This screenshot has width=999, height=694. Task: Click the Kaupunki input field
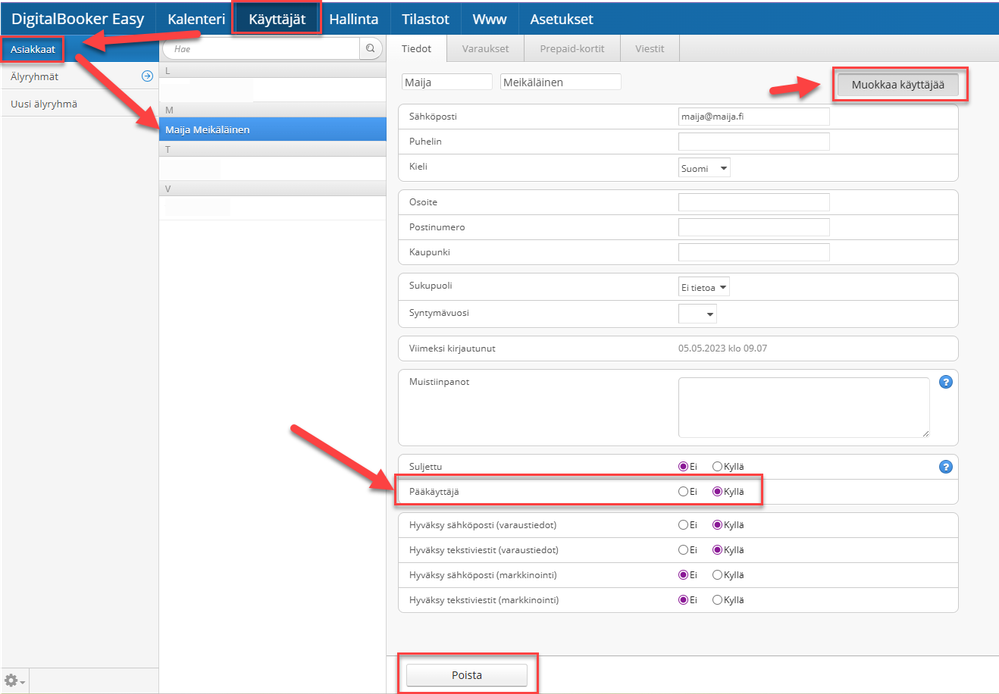[x=754, y=252]
